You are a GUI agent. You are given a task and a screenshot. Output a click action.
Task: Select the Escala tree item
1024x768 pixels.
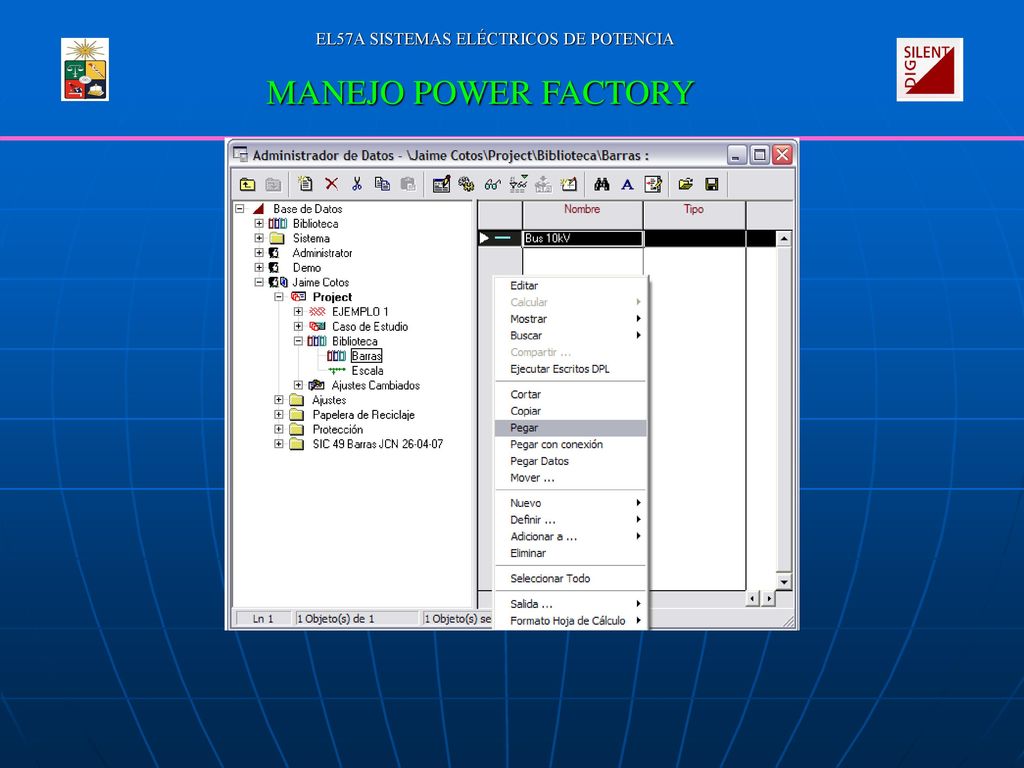[367, 370]
